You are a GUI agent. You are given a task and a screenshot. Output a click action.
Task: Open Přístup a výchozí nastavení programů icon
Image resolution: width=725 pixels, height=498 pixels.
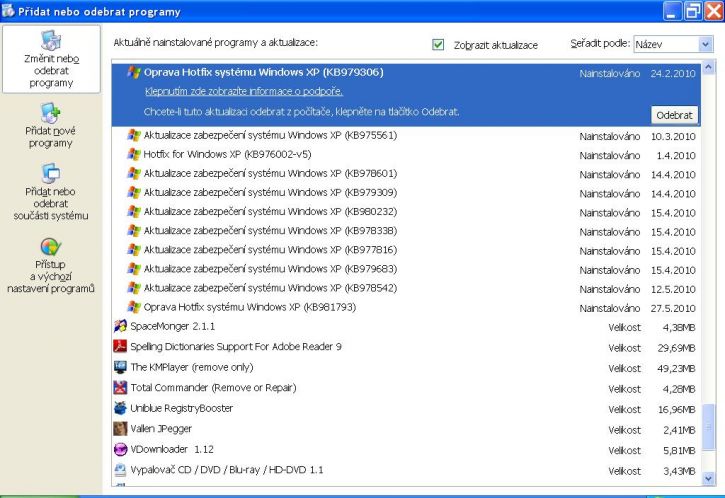50,247
